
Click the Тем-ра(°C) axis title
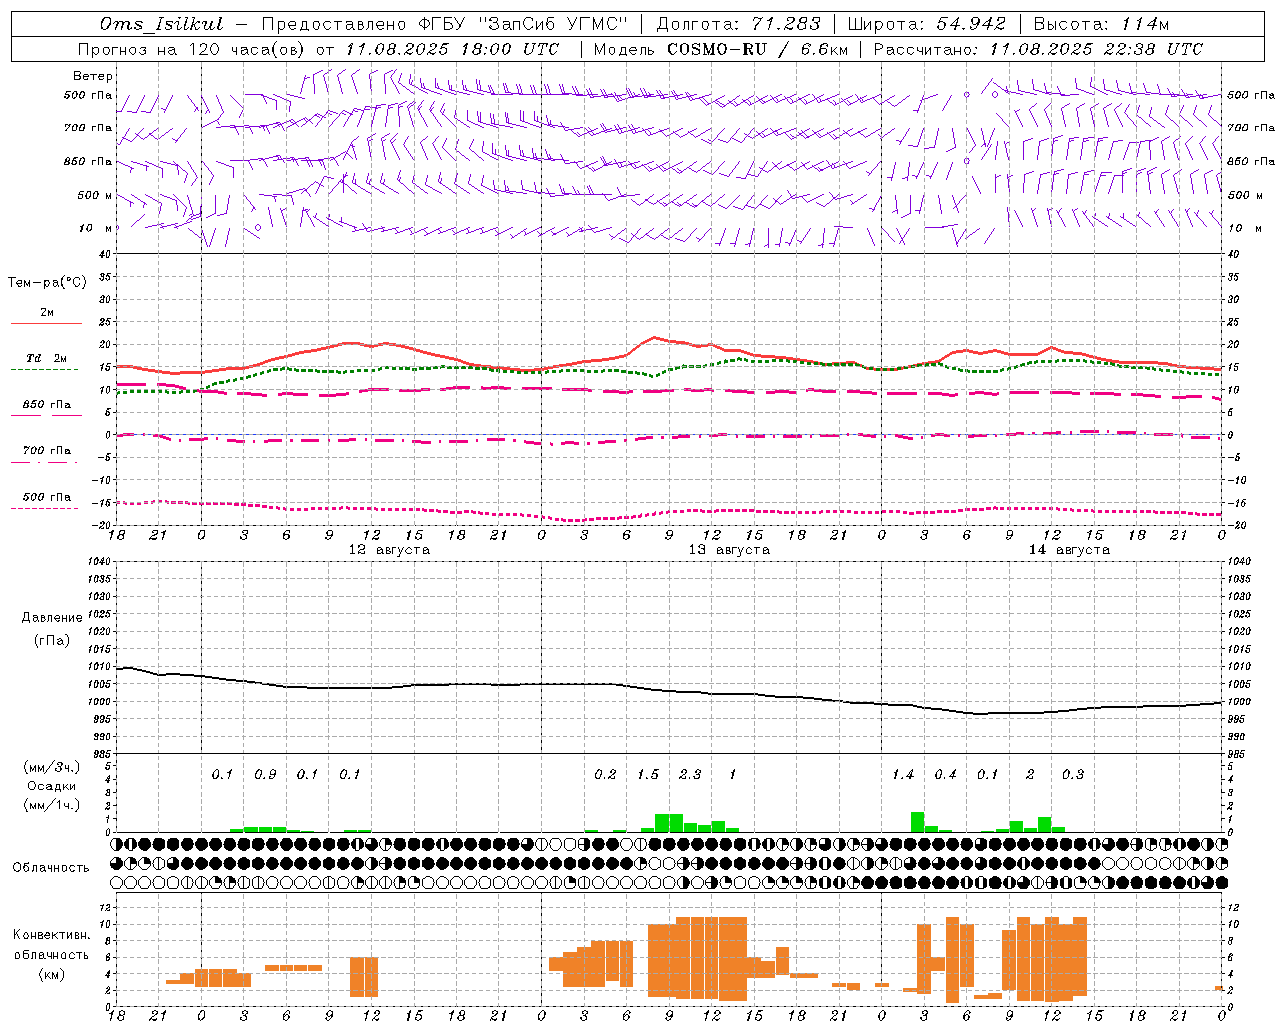point(47,283)
